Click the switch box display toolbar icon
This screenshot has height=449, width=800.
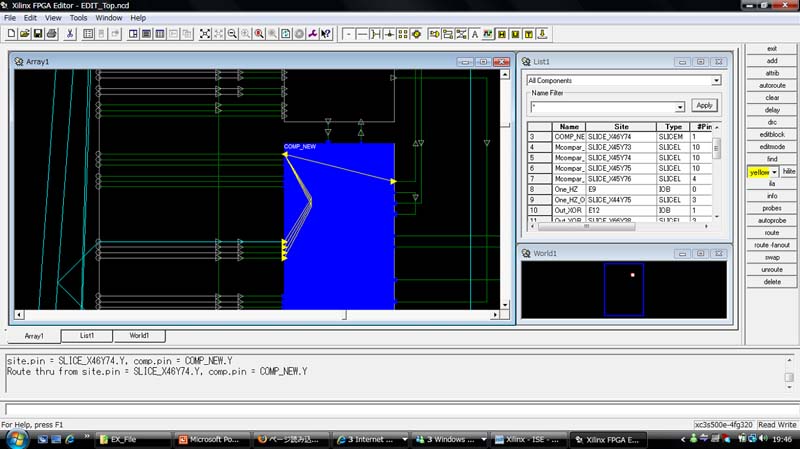point(376,34)
